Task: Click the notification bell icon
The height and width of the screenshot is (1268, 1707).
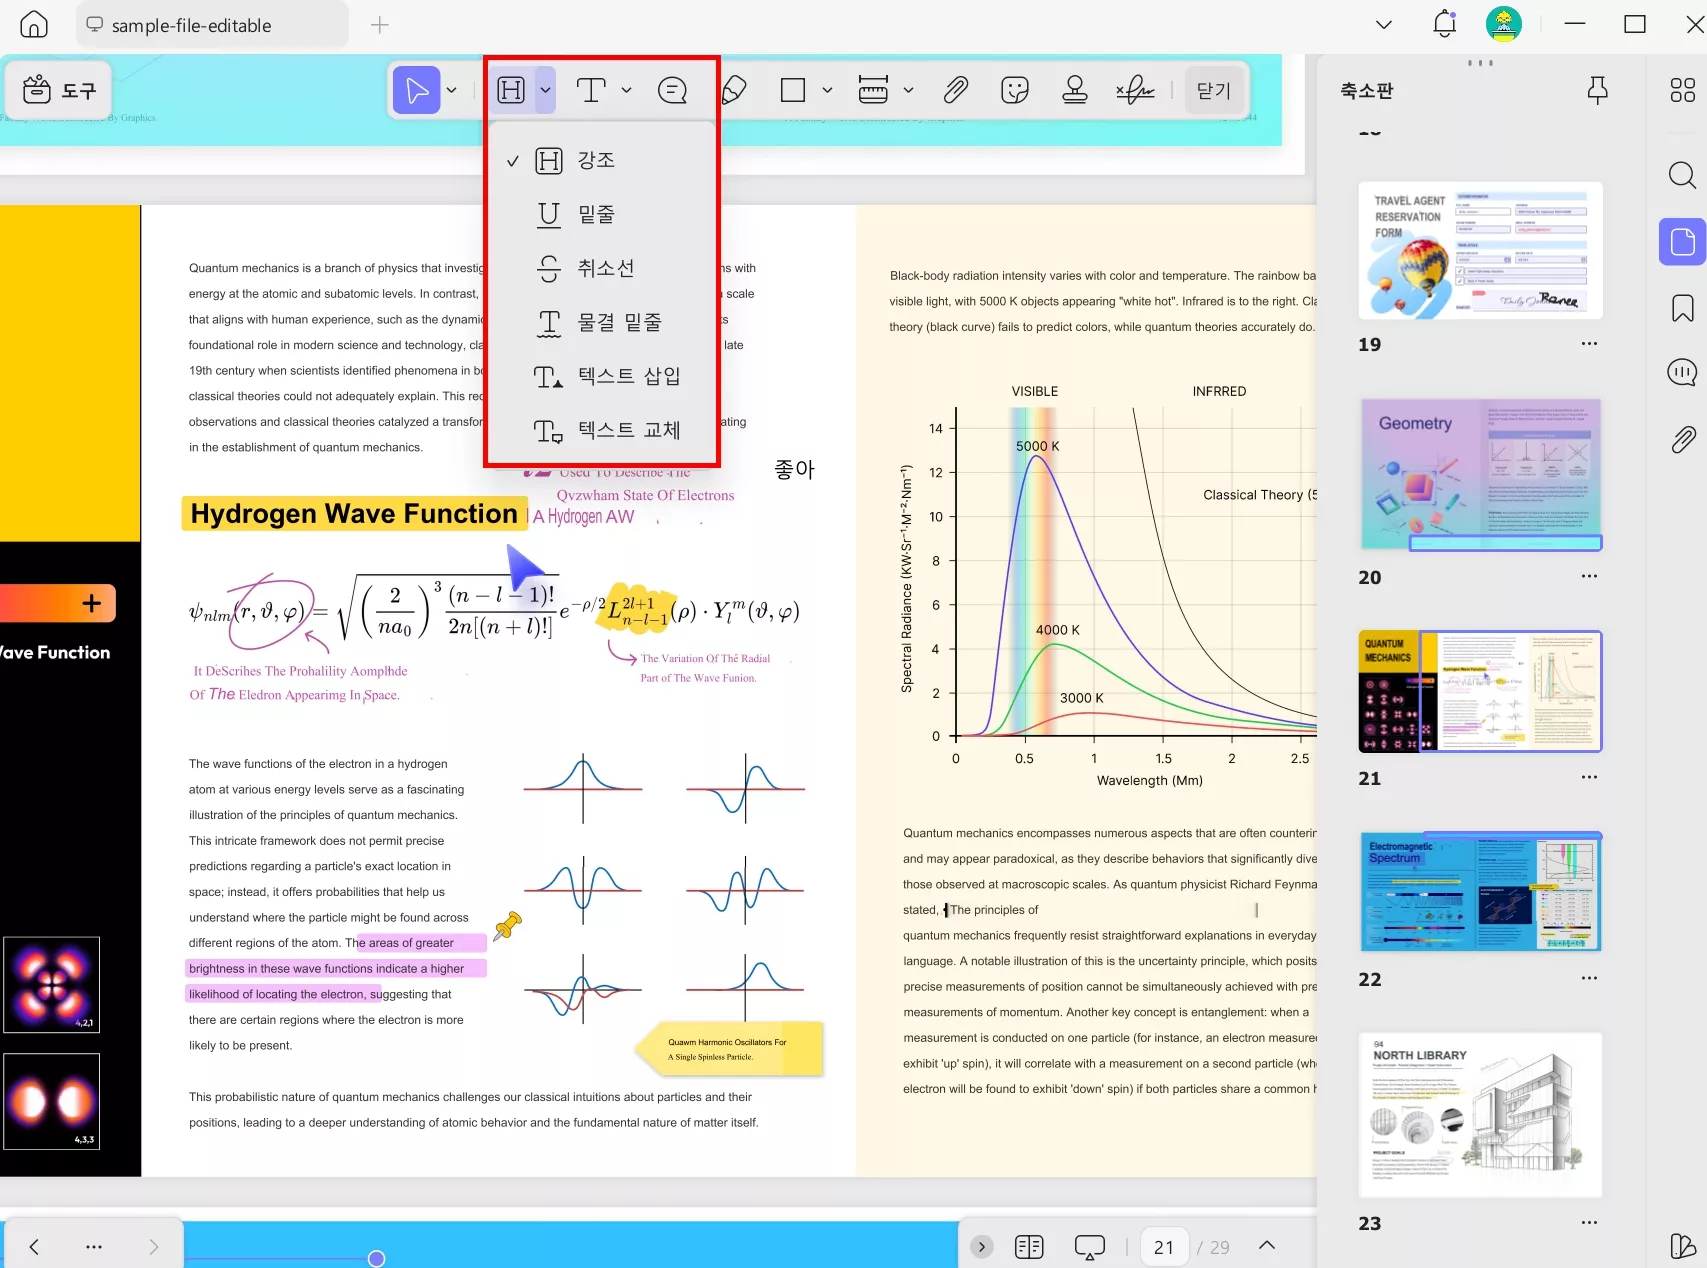Action: 1445,24
